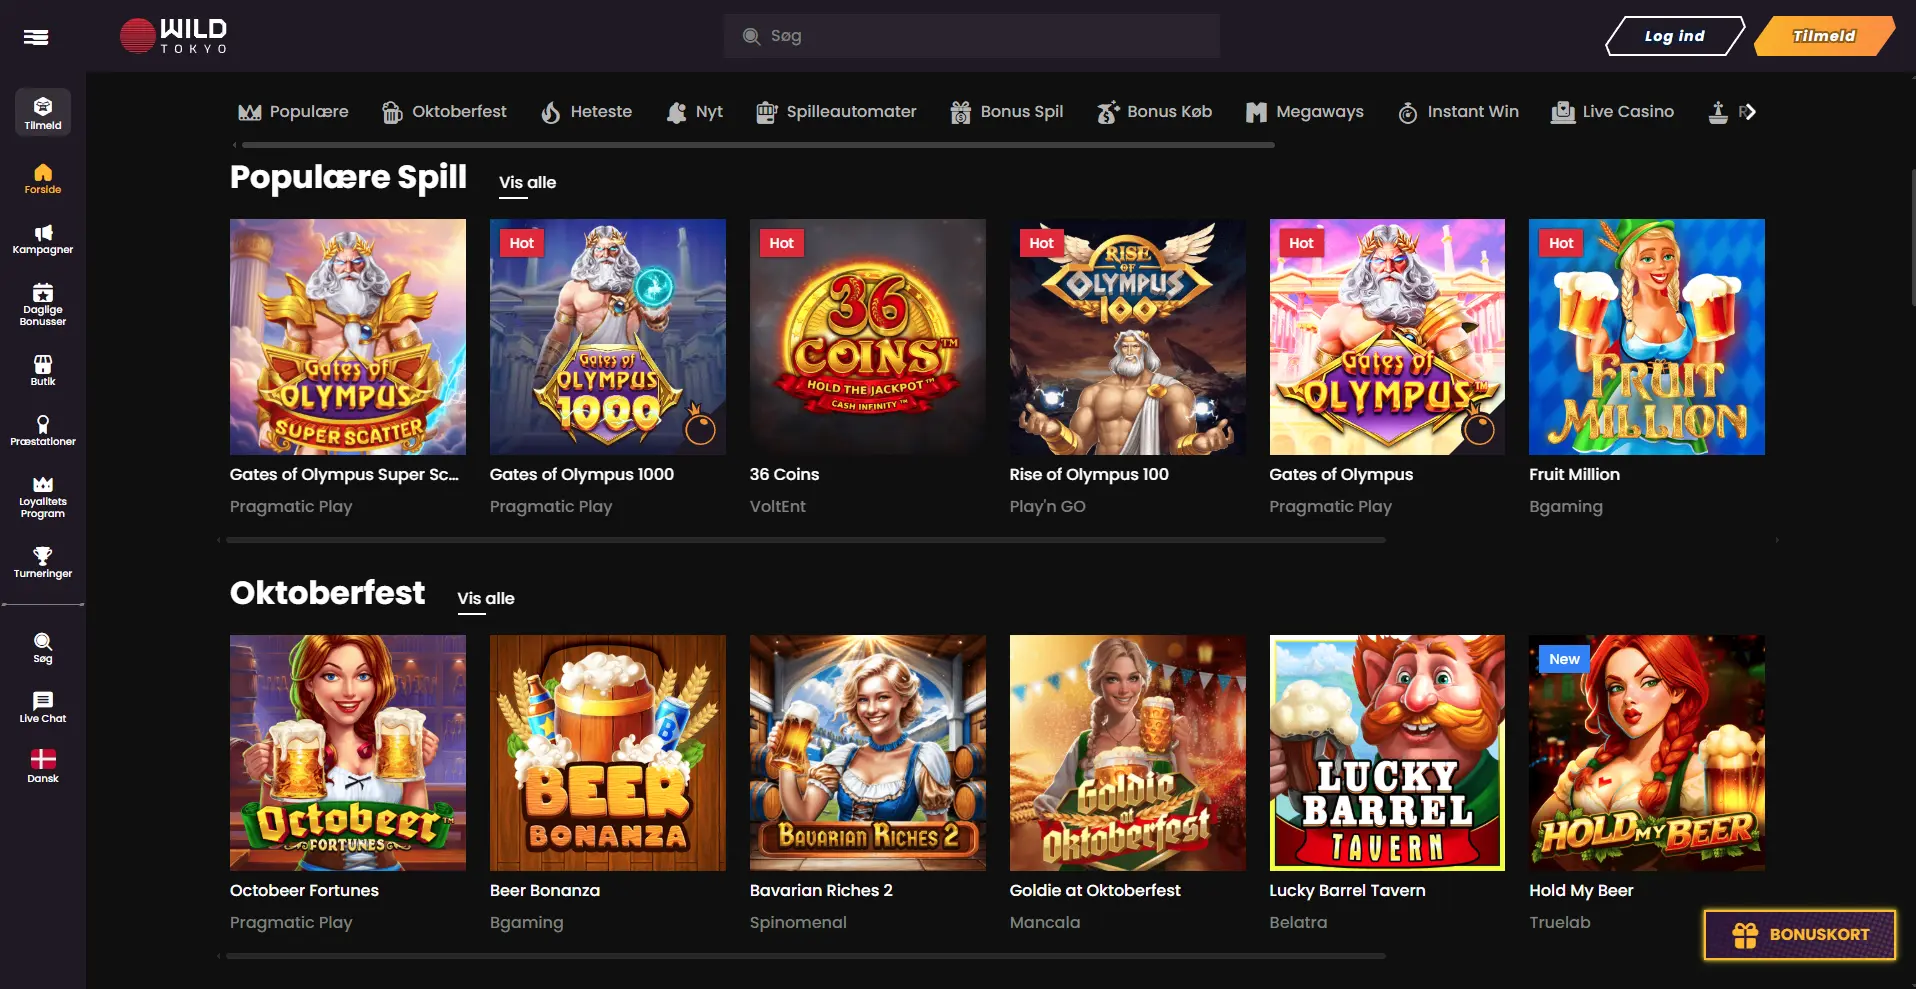
Task: Switch to the Megaways category tab
Action: pos(1305,112)
